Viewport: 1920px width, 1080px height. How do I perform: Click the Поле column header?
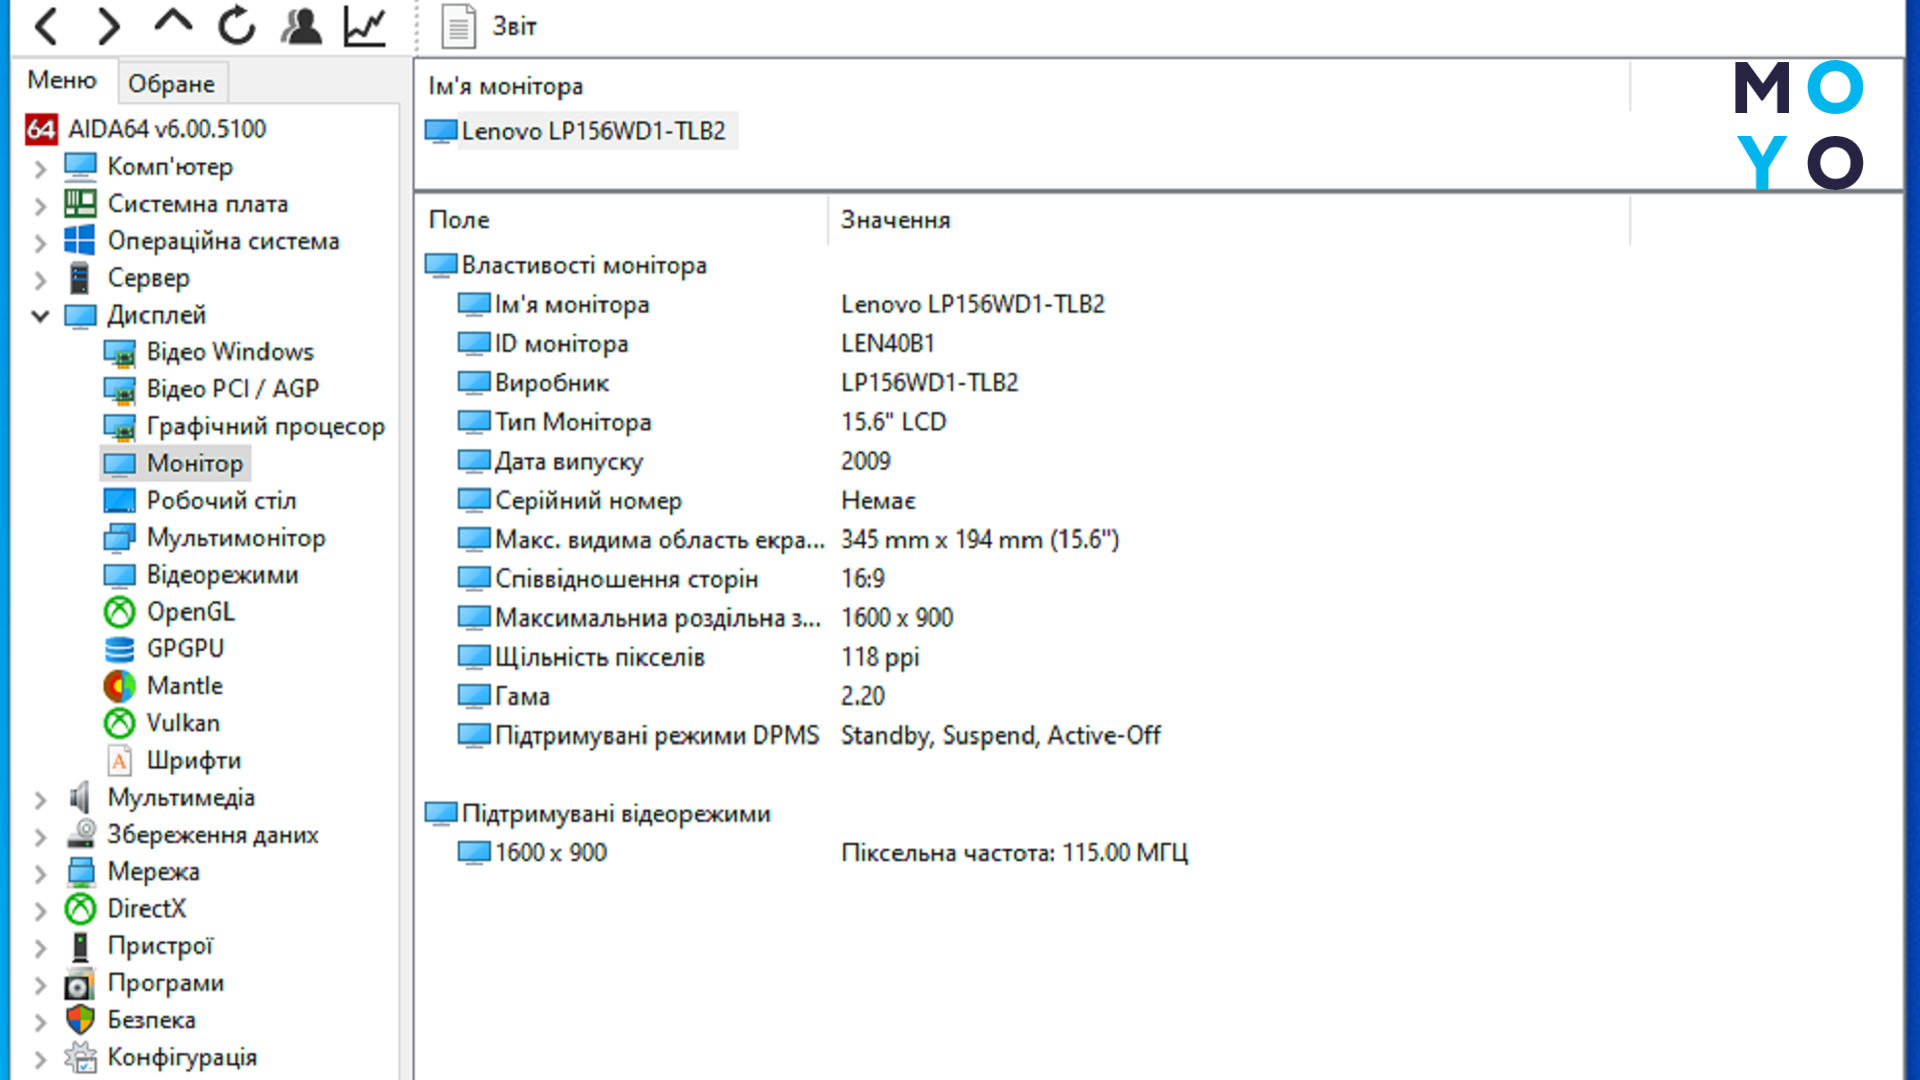click(x=621, y=220)
